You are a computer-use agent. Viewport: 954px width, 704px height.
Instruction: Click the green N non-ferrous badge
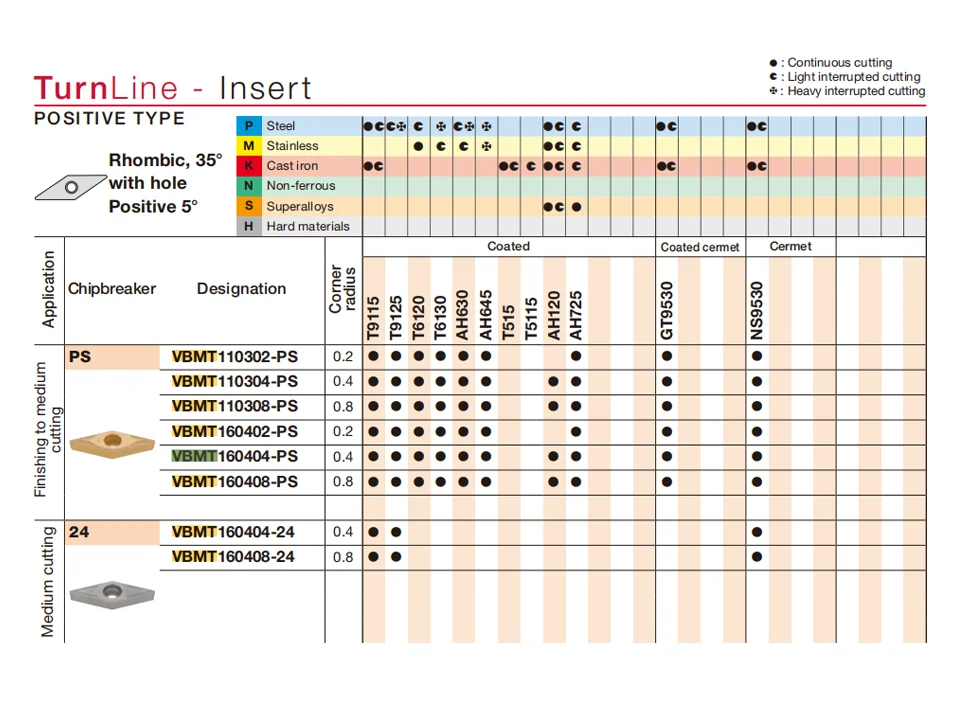[249, 186]
